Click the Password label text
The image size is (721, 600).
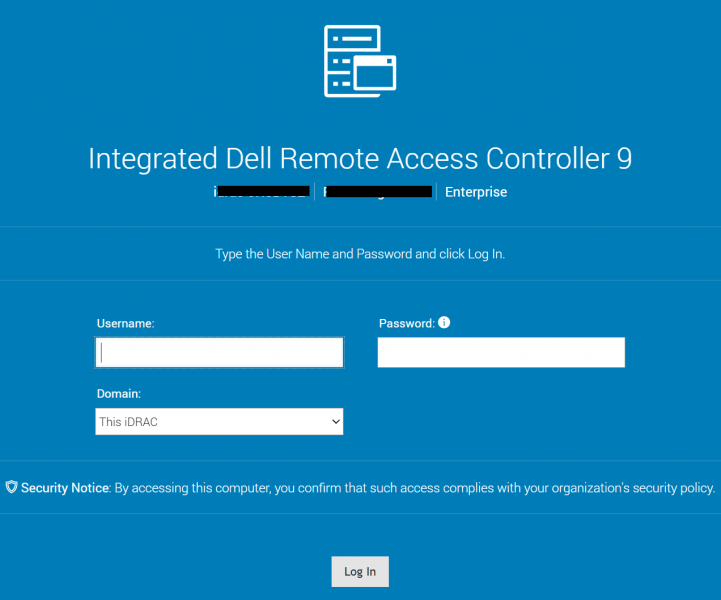coord(406,323)
